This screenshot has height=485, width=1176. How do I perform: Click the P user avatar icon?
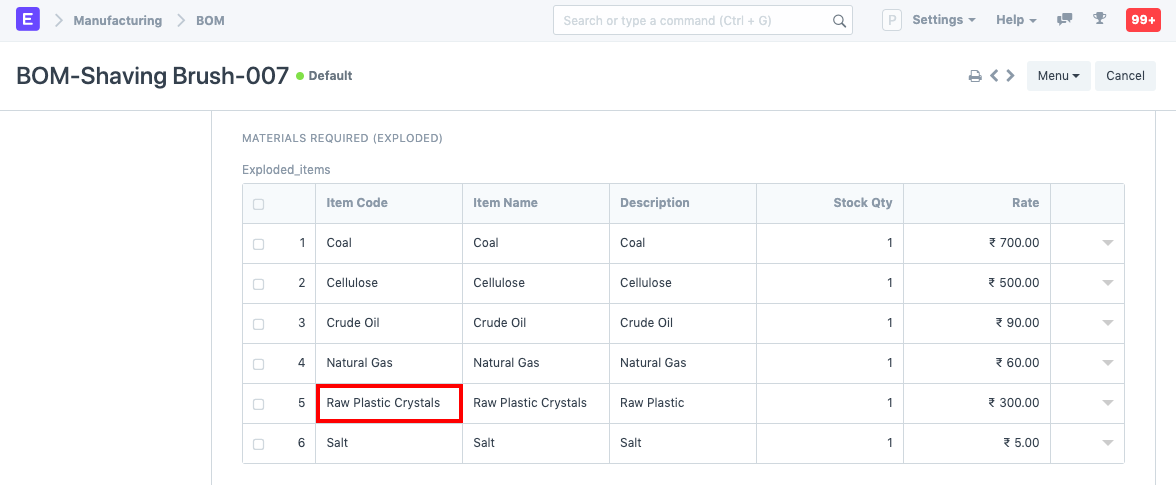(x=891, y=20)
